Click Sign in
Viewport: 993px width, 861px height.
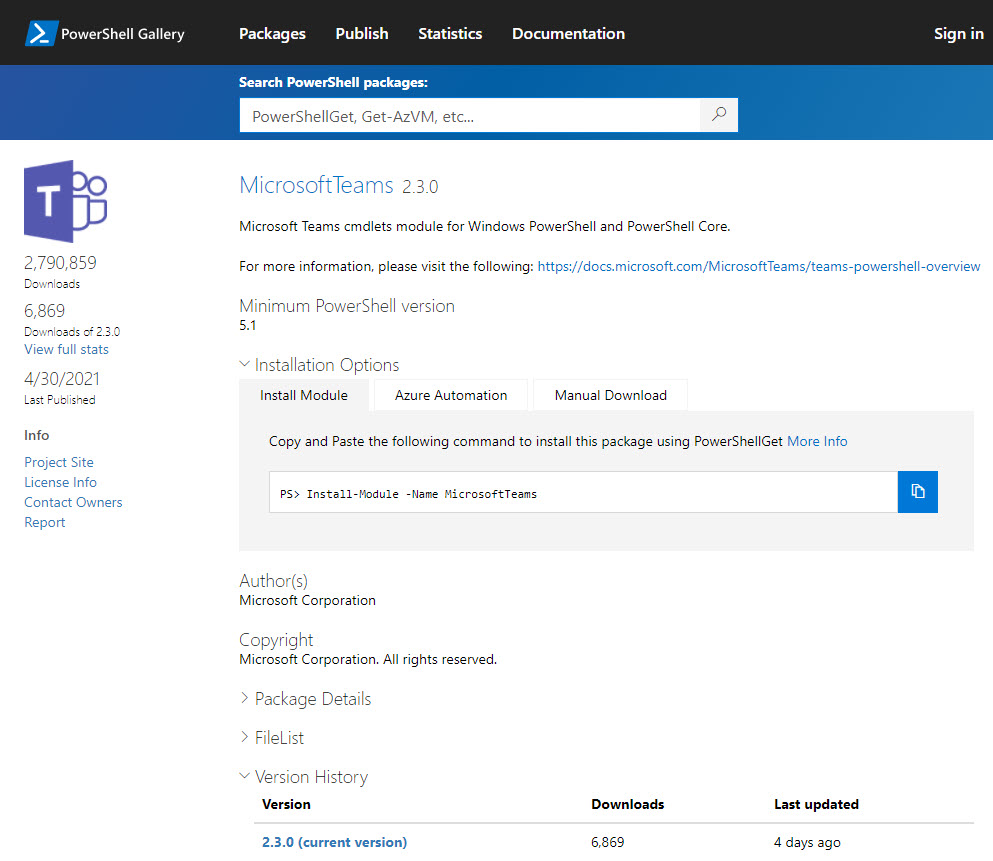pyautogui.click(x=958, y=34)
